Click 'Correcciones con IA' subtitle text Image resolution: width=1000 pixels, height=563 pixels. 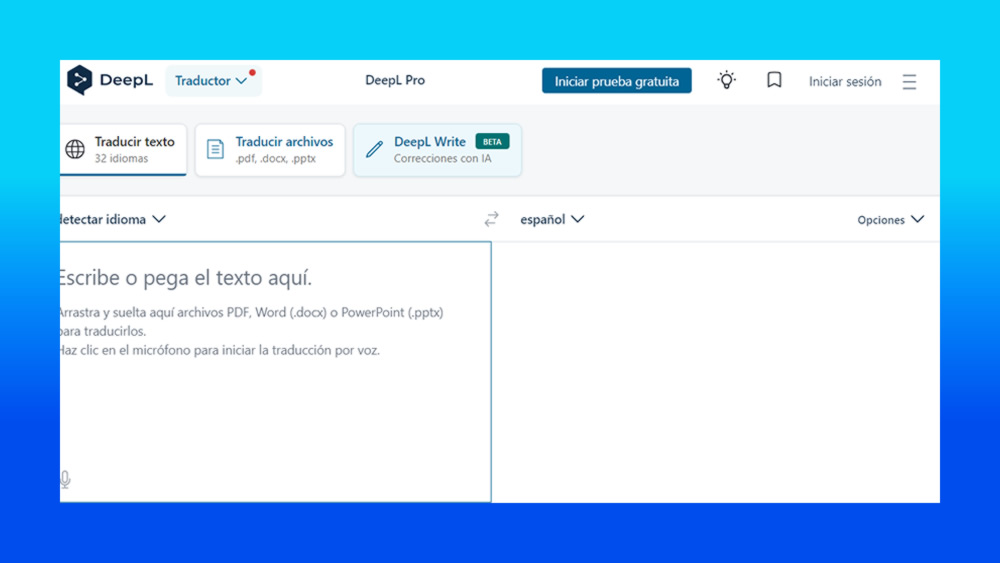443,158
